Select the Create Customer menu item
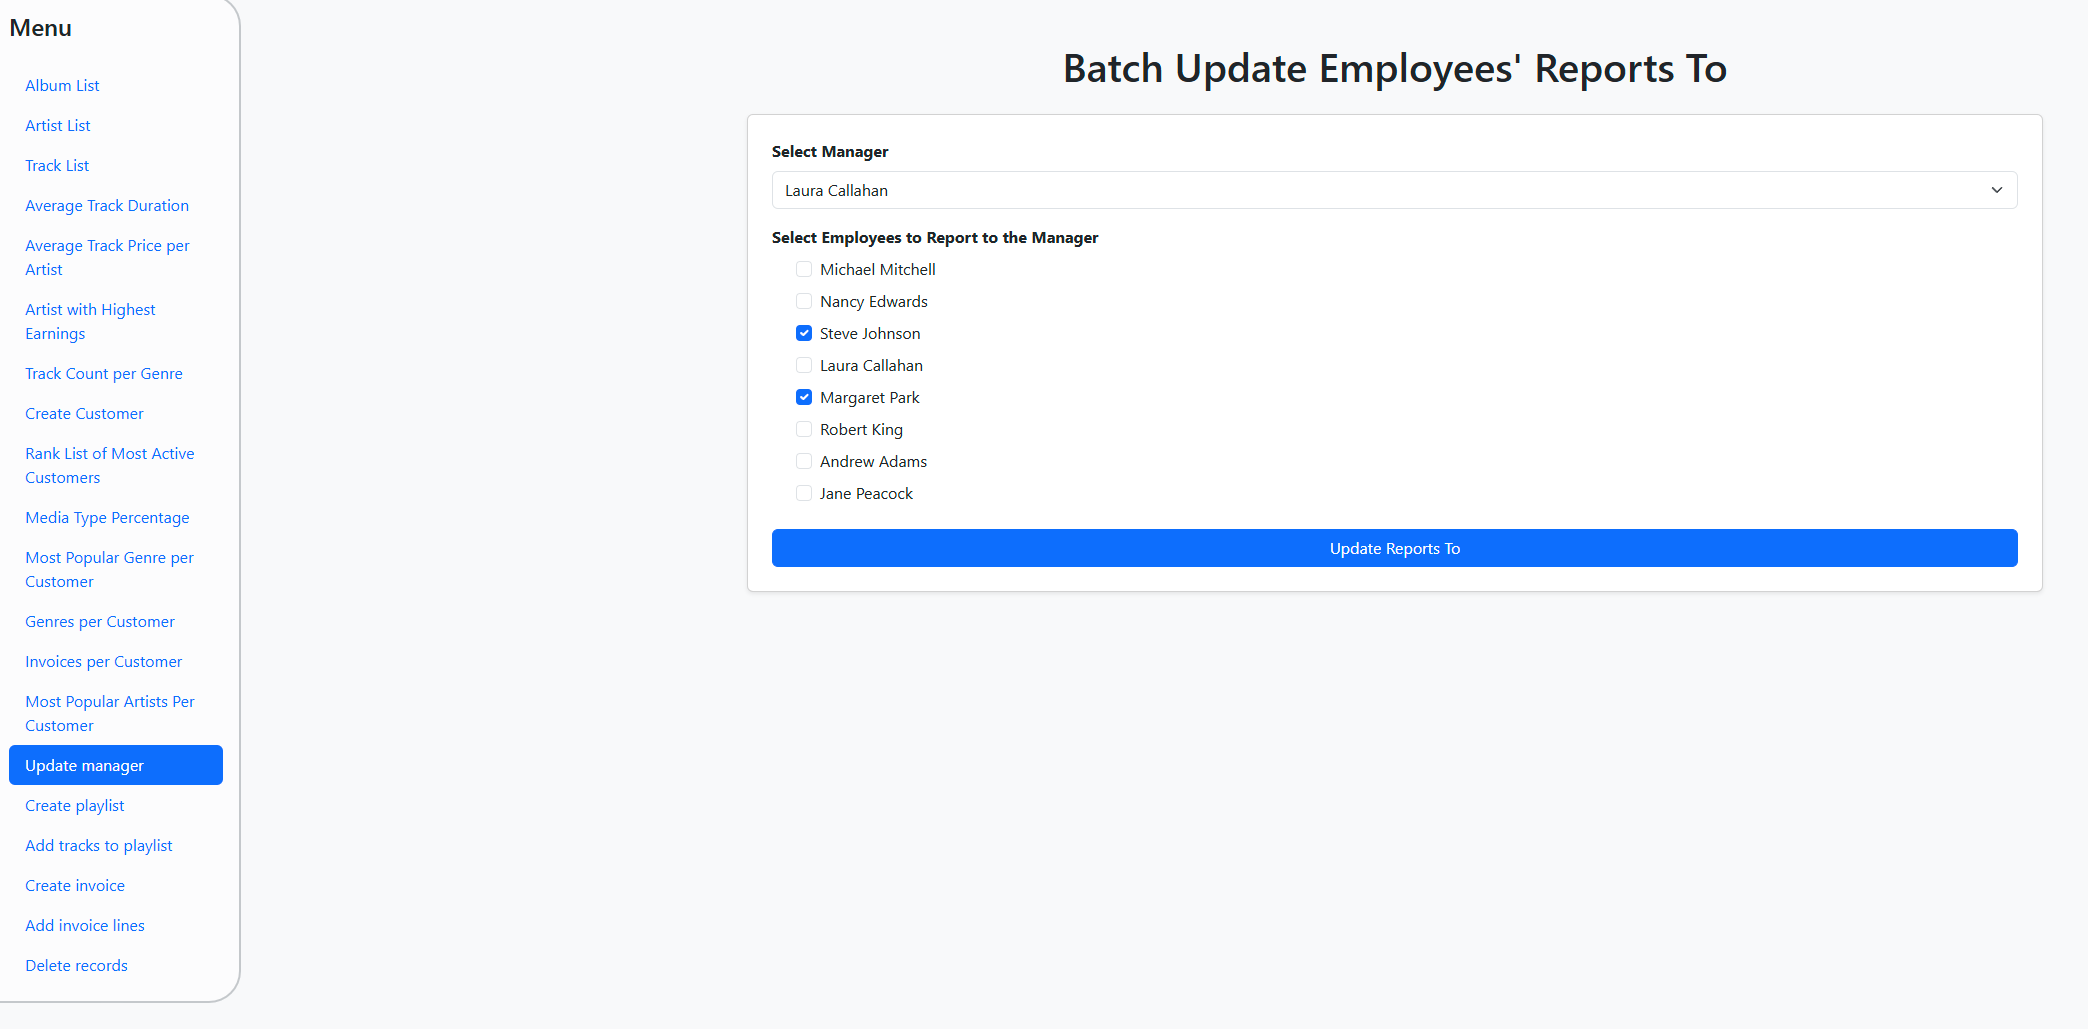The width and height of the screenshot is (2088, 1029). 84,413
